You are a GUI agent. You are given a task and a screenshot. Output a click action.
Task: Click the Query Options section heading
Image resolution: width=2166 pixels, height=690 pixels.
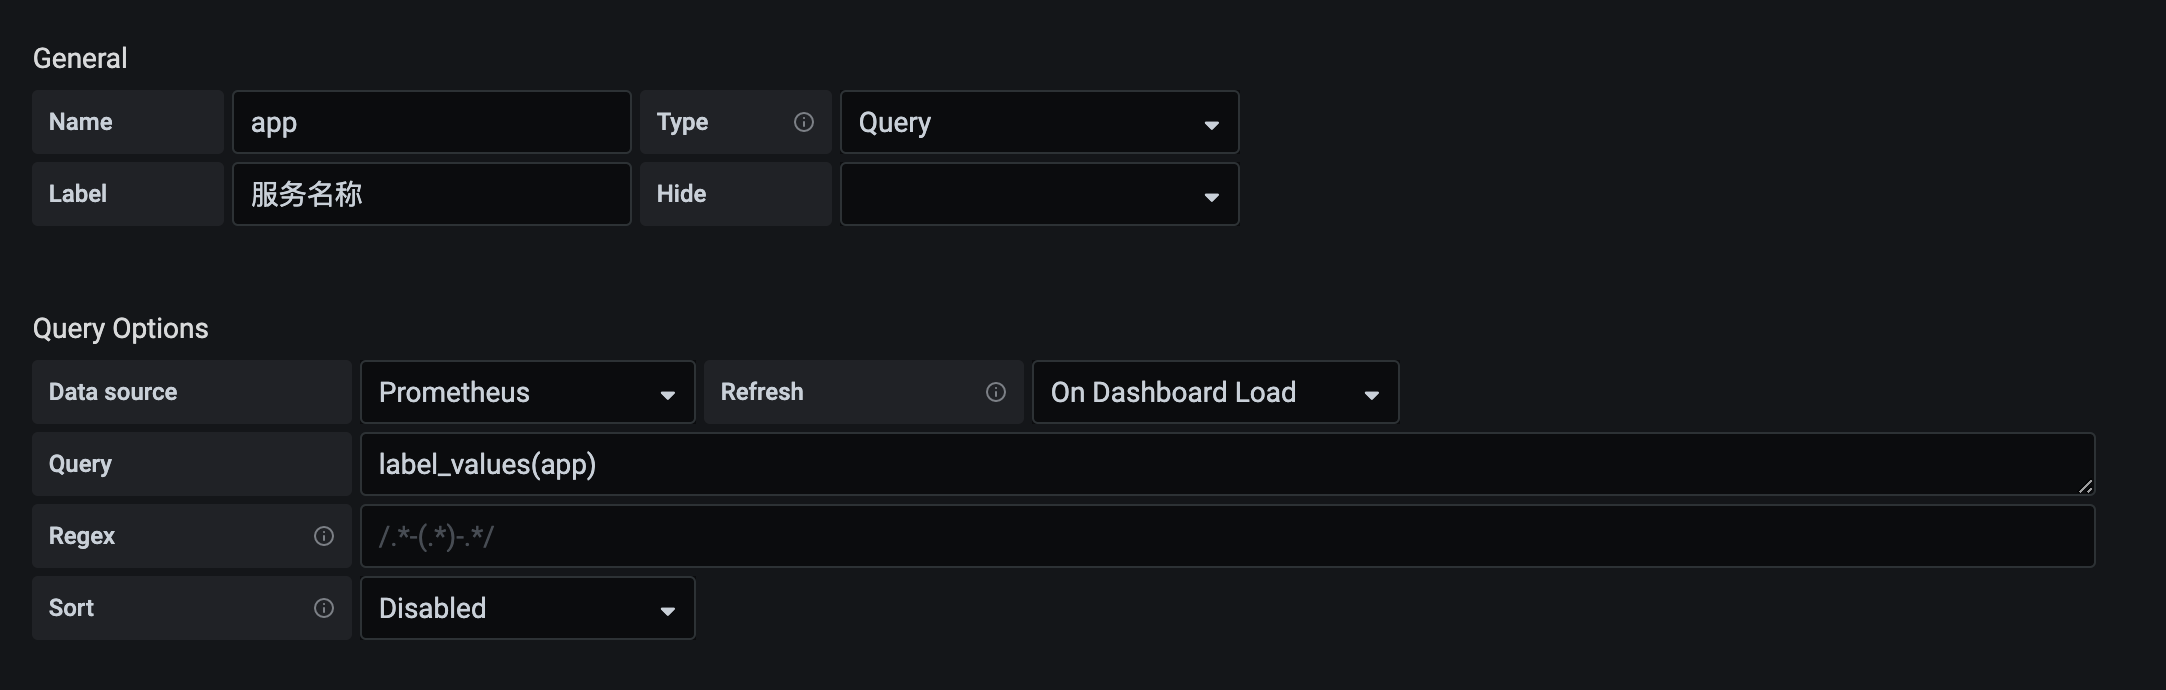point(121,328)
